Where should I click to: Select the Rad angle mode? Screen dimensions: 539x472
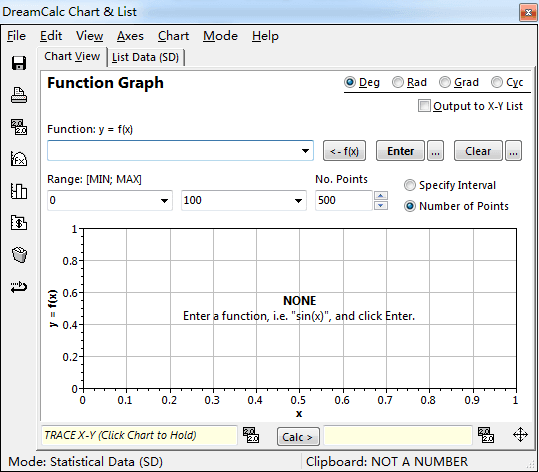tap(409, 82)
